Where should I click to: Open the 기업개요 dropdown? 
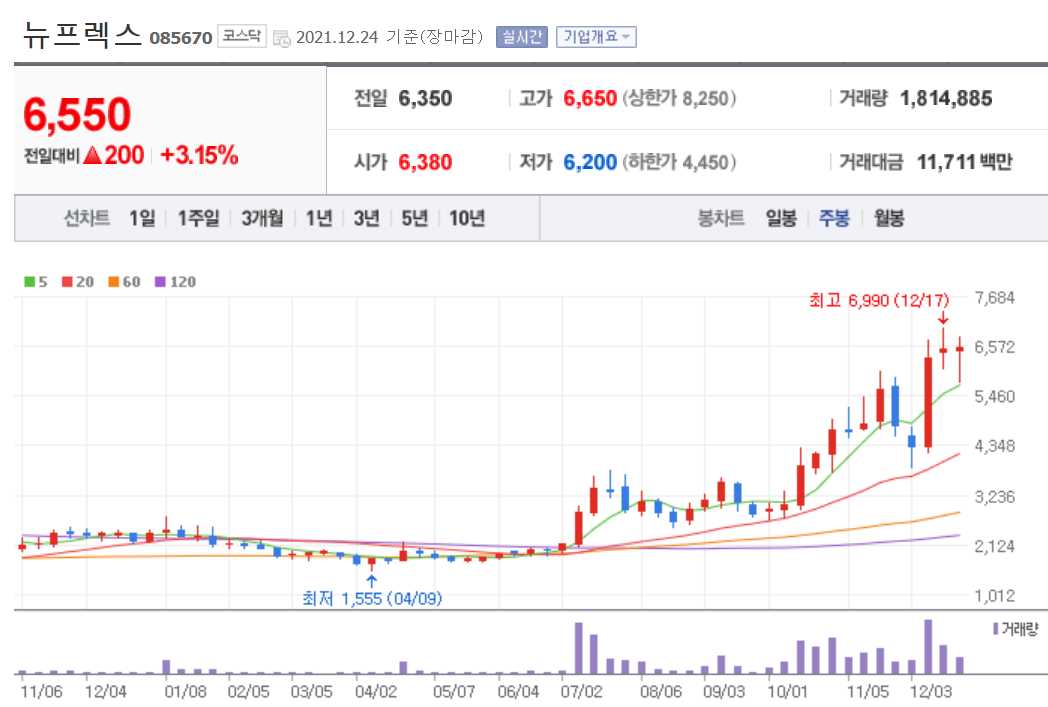(597, 36)
